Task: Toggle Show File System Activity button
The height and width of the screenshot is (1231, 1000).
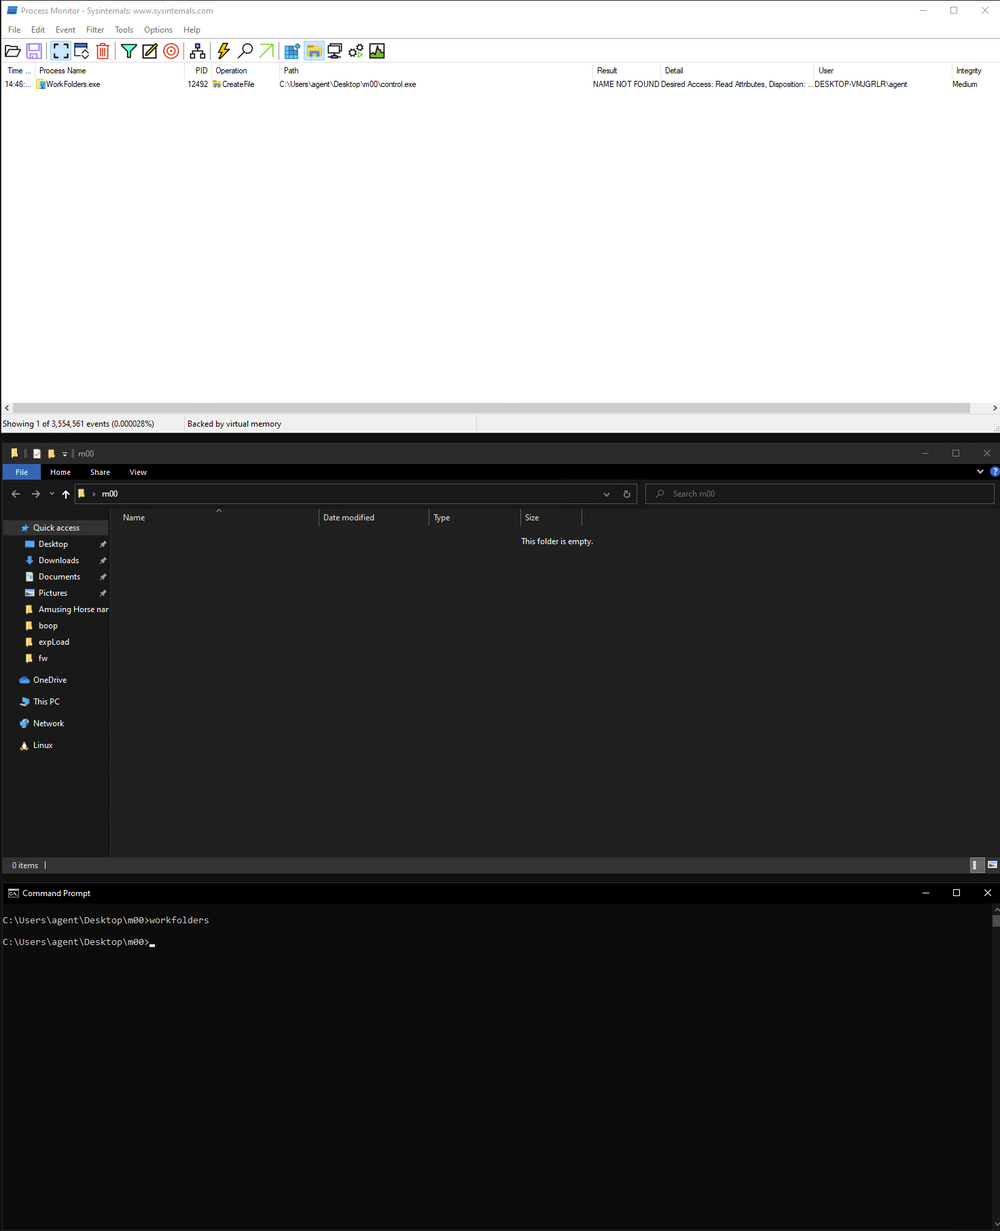Action: click(x=314, y=51)
